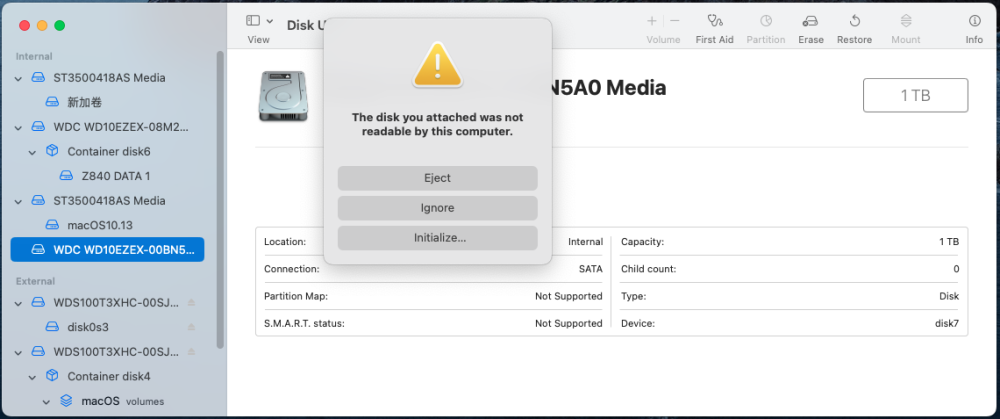Collapse the macOS volumes group
This screenshot has width=1000, height=419.
point(46,402)
